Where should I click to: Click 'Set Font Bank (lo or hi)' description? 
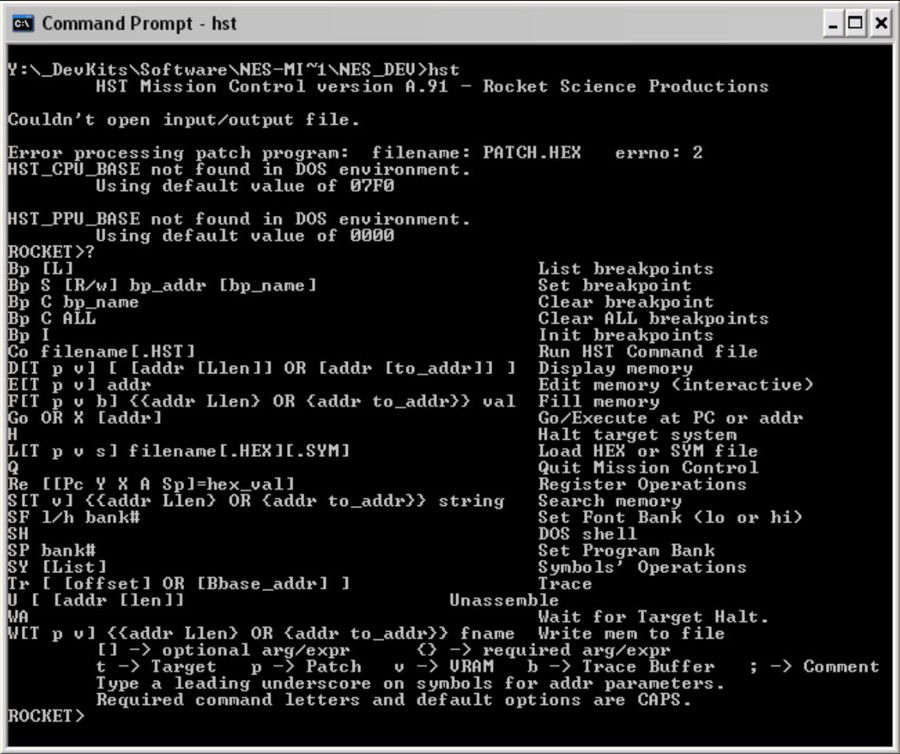670,518
